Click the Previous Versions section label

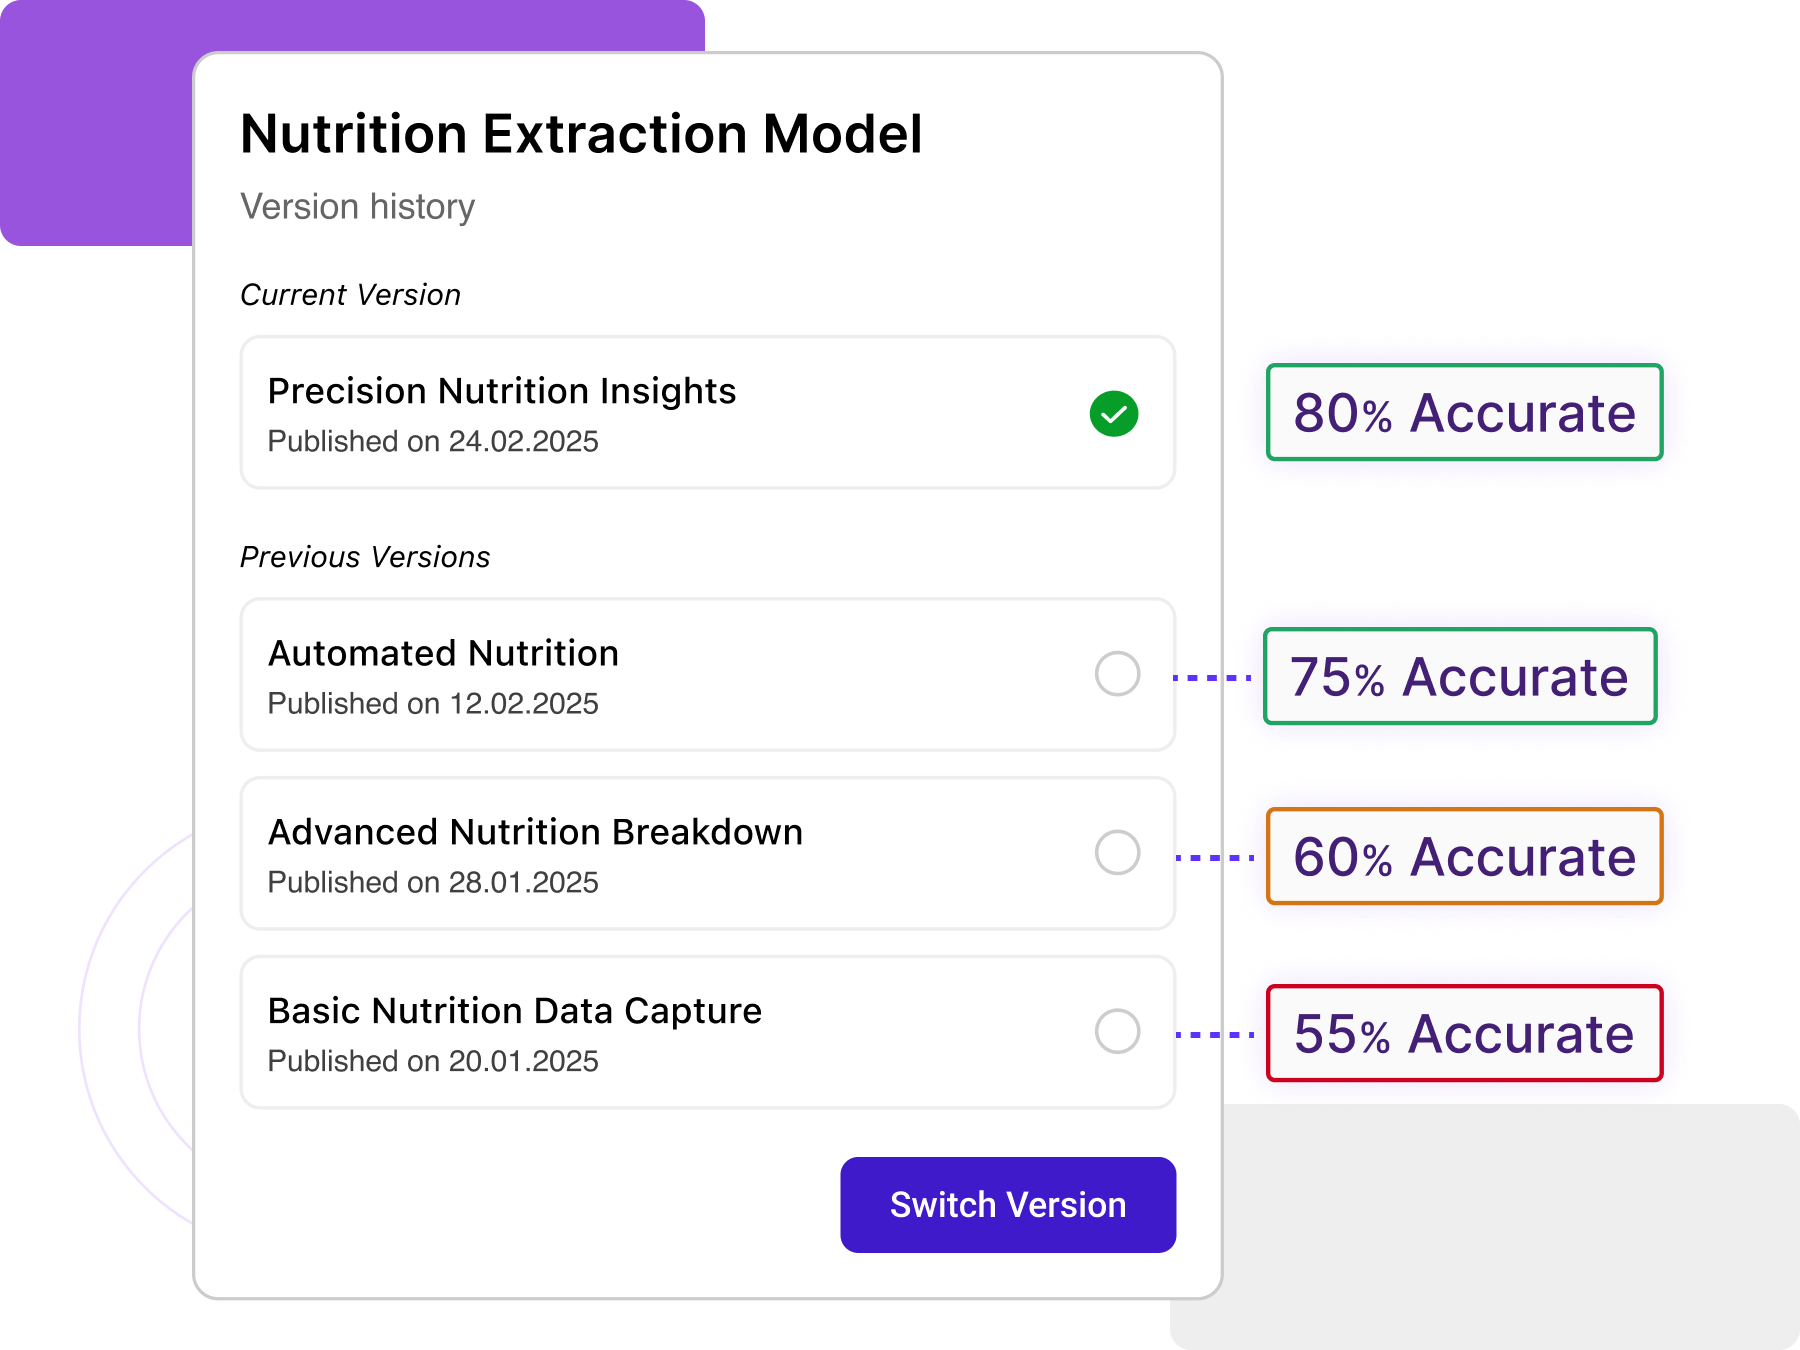[x=365, y=557]
